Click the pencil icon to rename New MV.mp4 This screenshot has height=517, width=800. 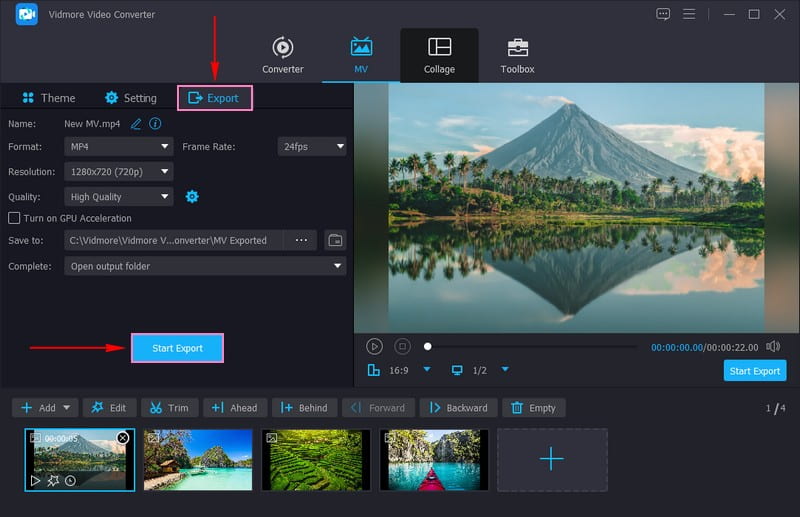point(136,124)
